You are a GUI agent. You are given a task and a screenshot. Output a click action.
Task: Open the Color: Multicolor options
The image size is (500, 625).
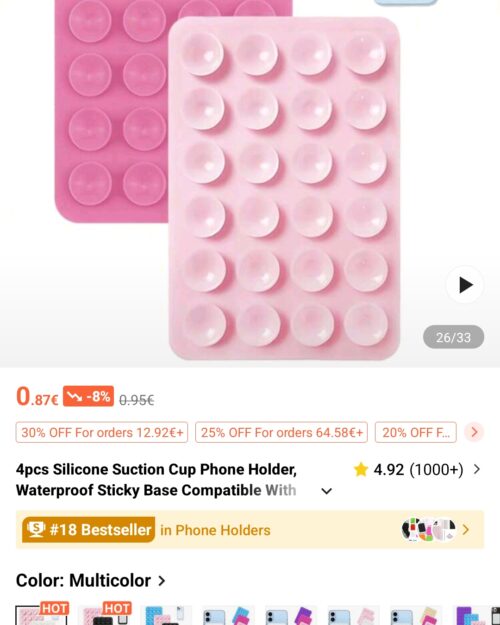coord(91,580)
